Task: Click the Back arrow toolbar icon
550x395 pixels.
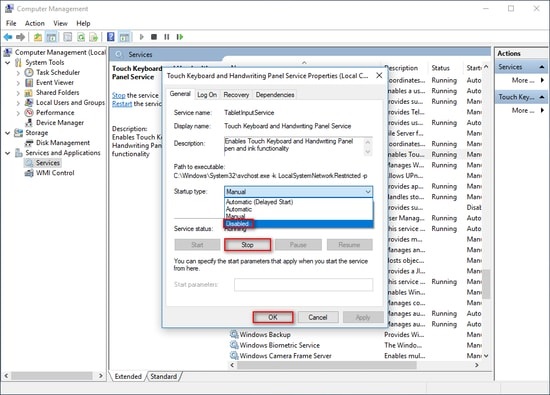Action: (8, 37)
